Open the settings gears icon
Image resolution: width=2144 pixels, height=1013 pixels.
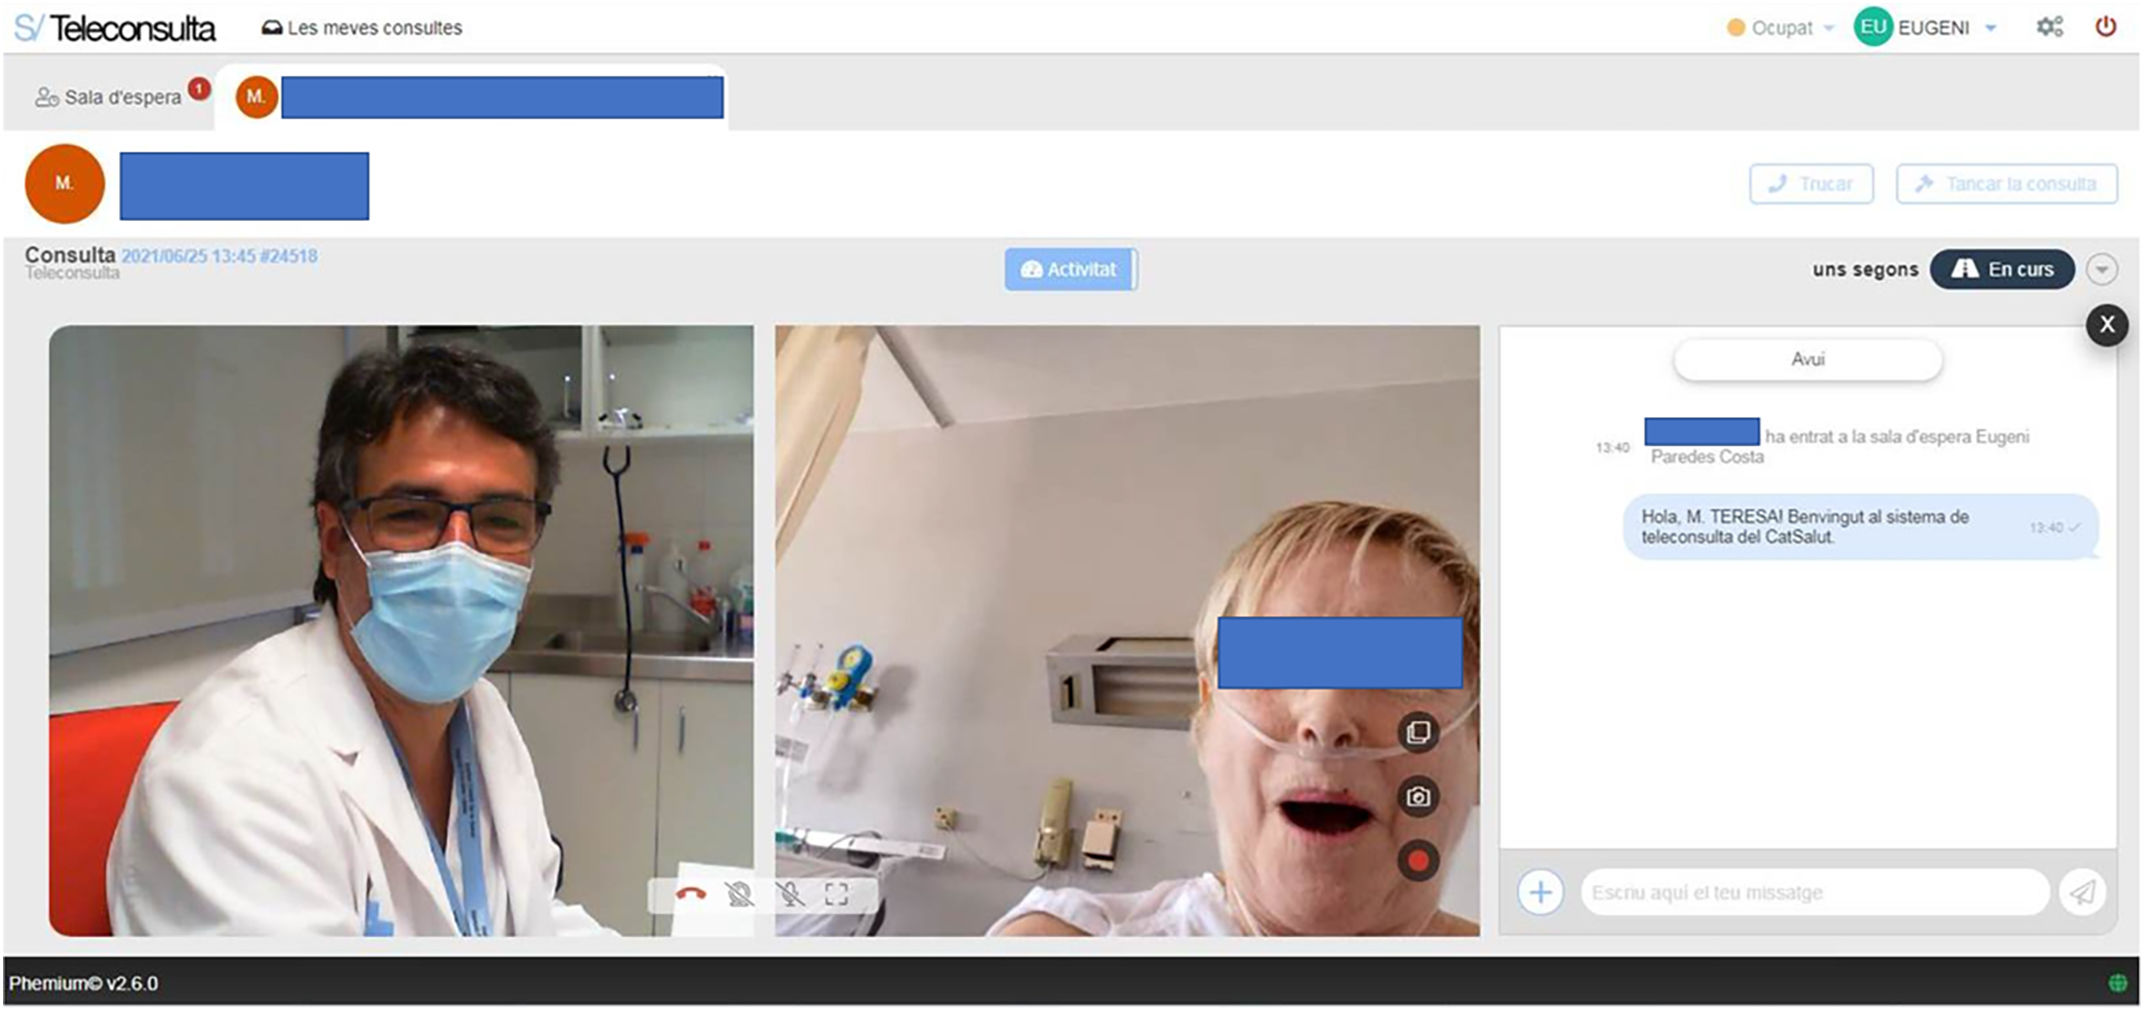[2049, 27]
